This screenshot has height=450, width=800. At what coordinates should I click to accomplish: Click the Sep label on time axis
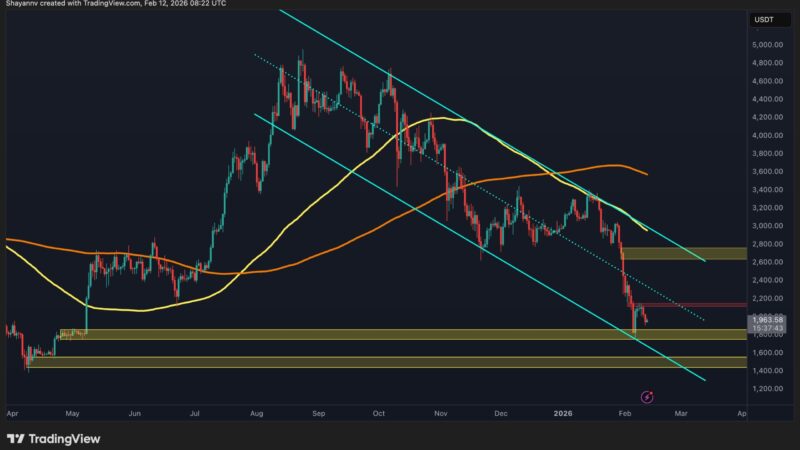coord(318,413)
